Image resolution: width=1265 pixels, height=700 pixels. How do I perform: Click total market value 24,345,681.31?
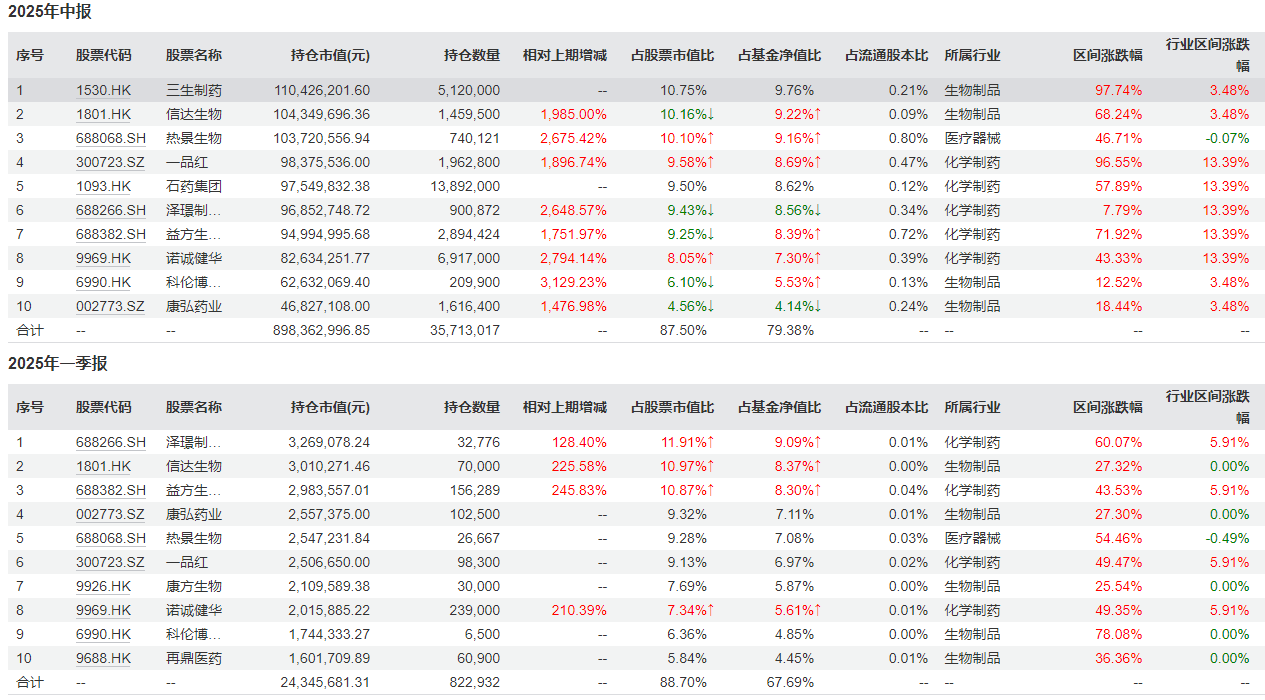[326, 682]
